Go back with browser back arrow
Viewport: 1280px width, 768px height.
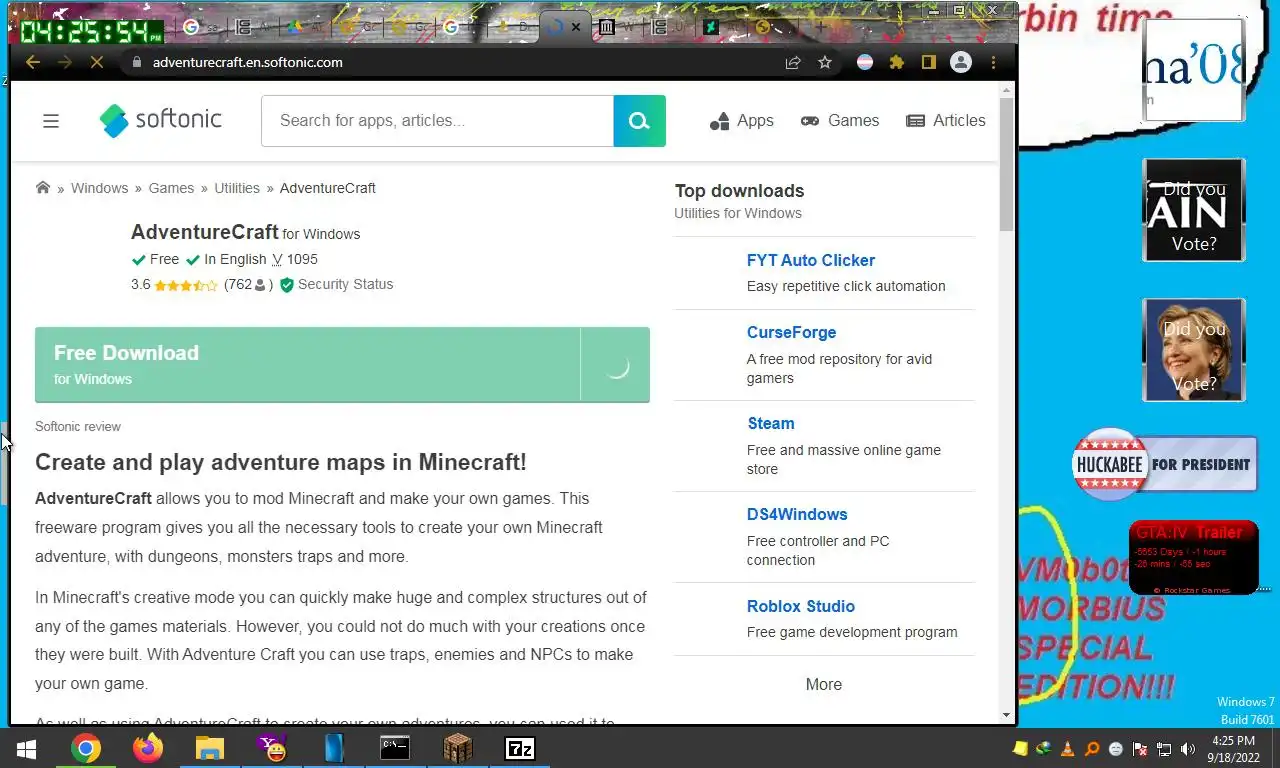tap(33, 62)
